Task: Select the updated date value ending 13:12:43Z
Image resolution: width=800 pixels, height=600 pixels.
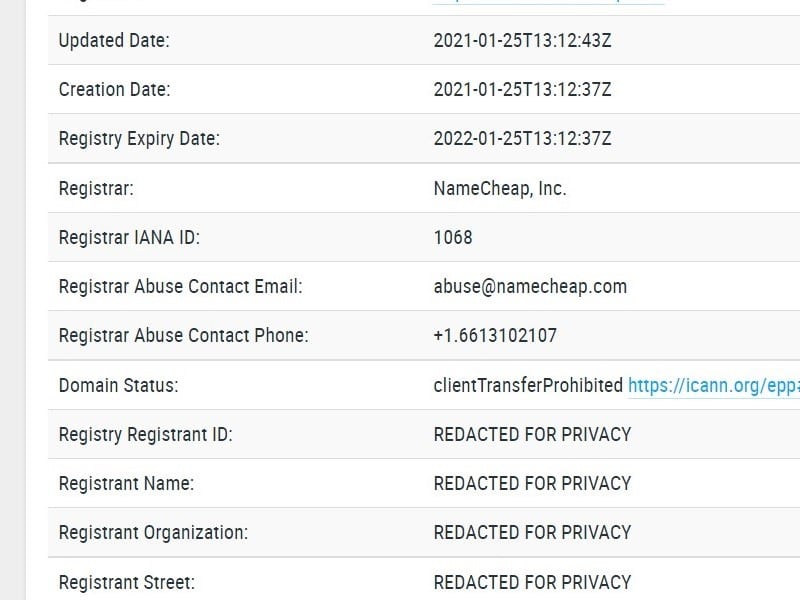Action: 522,41
